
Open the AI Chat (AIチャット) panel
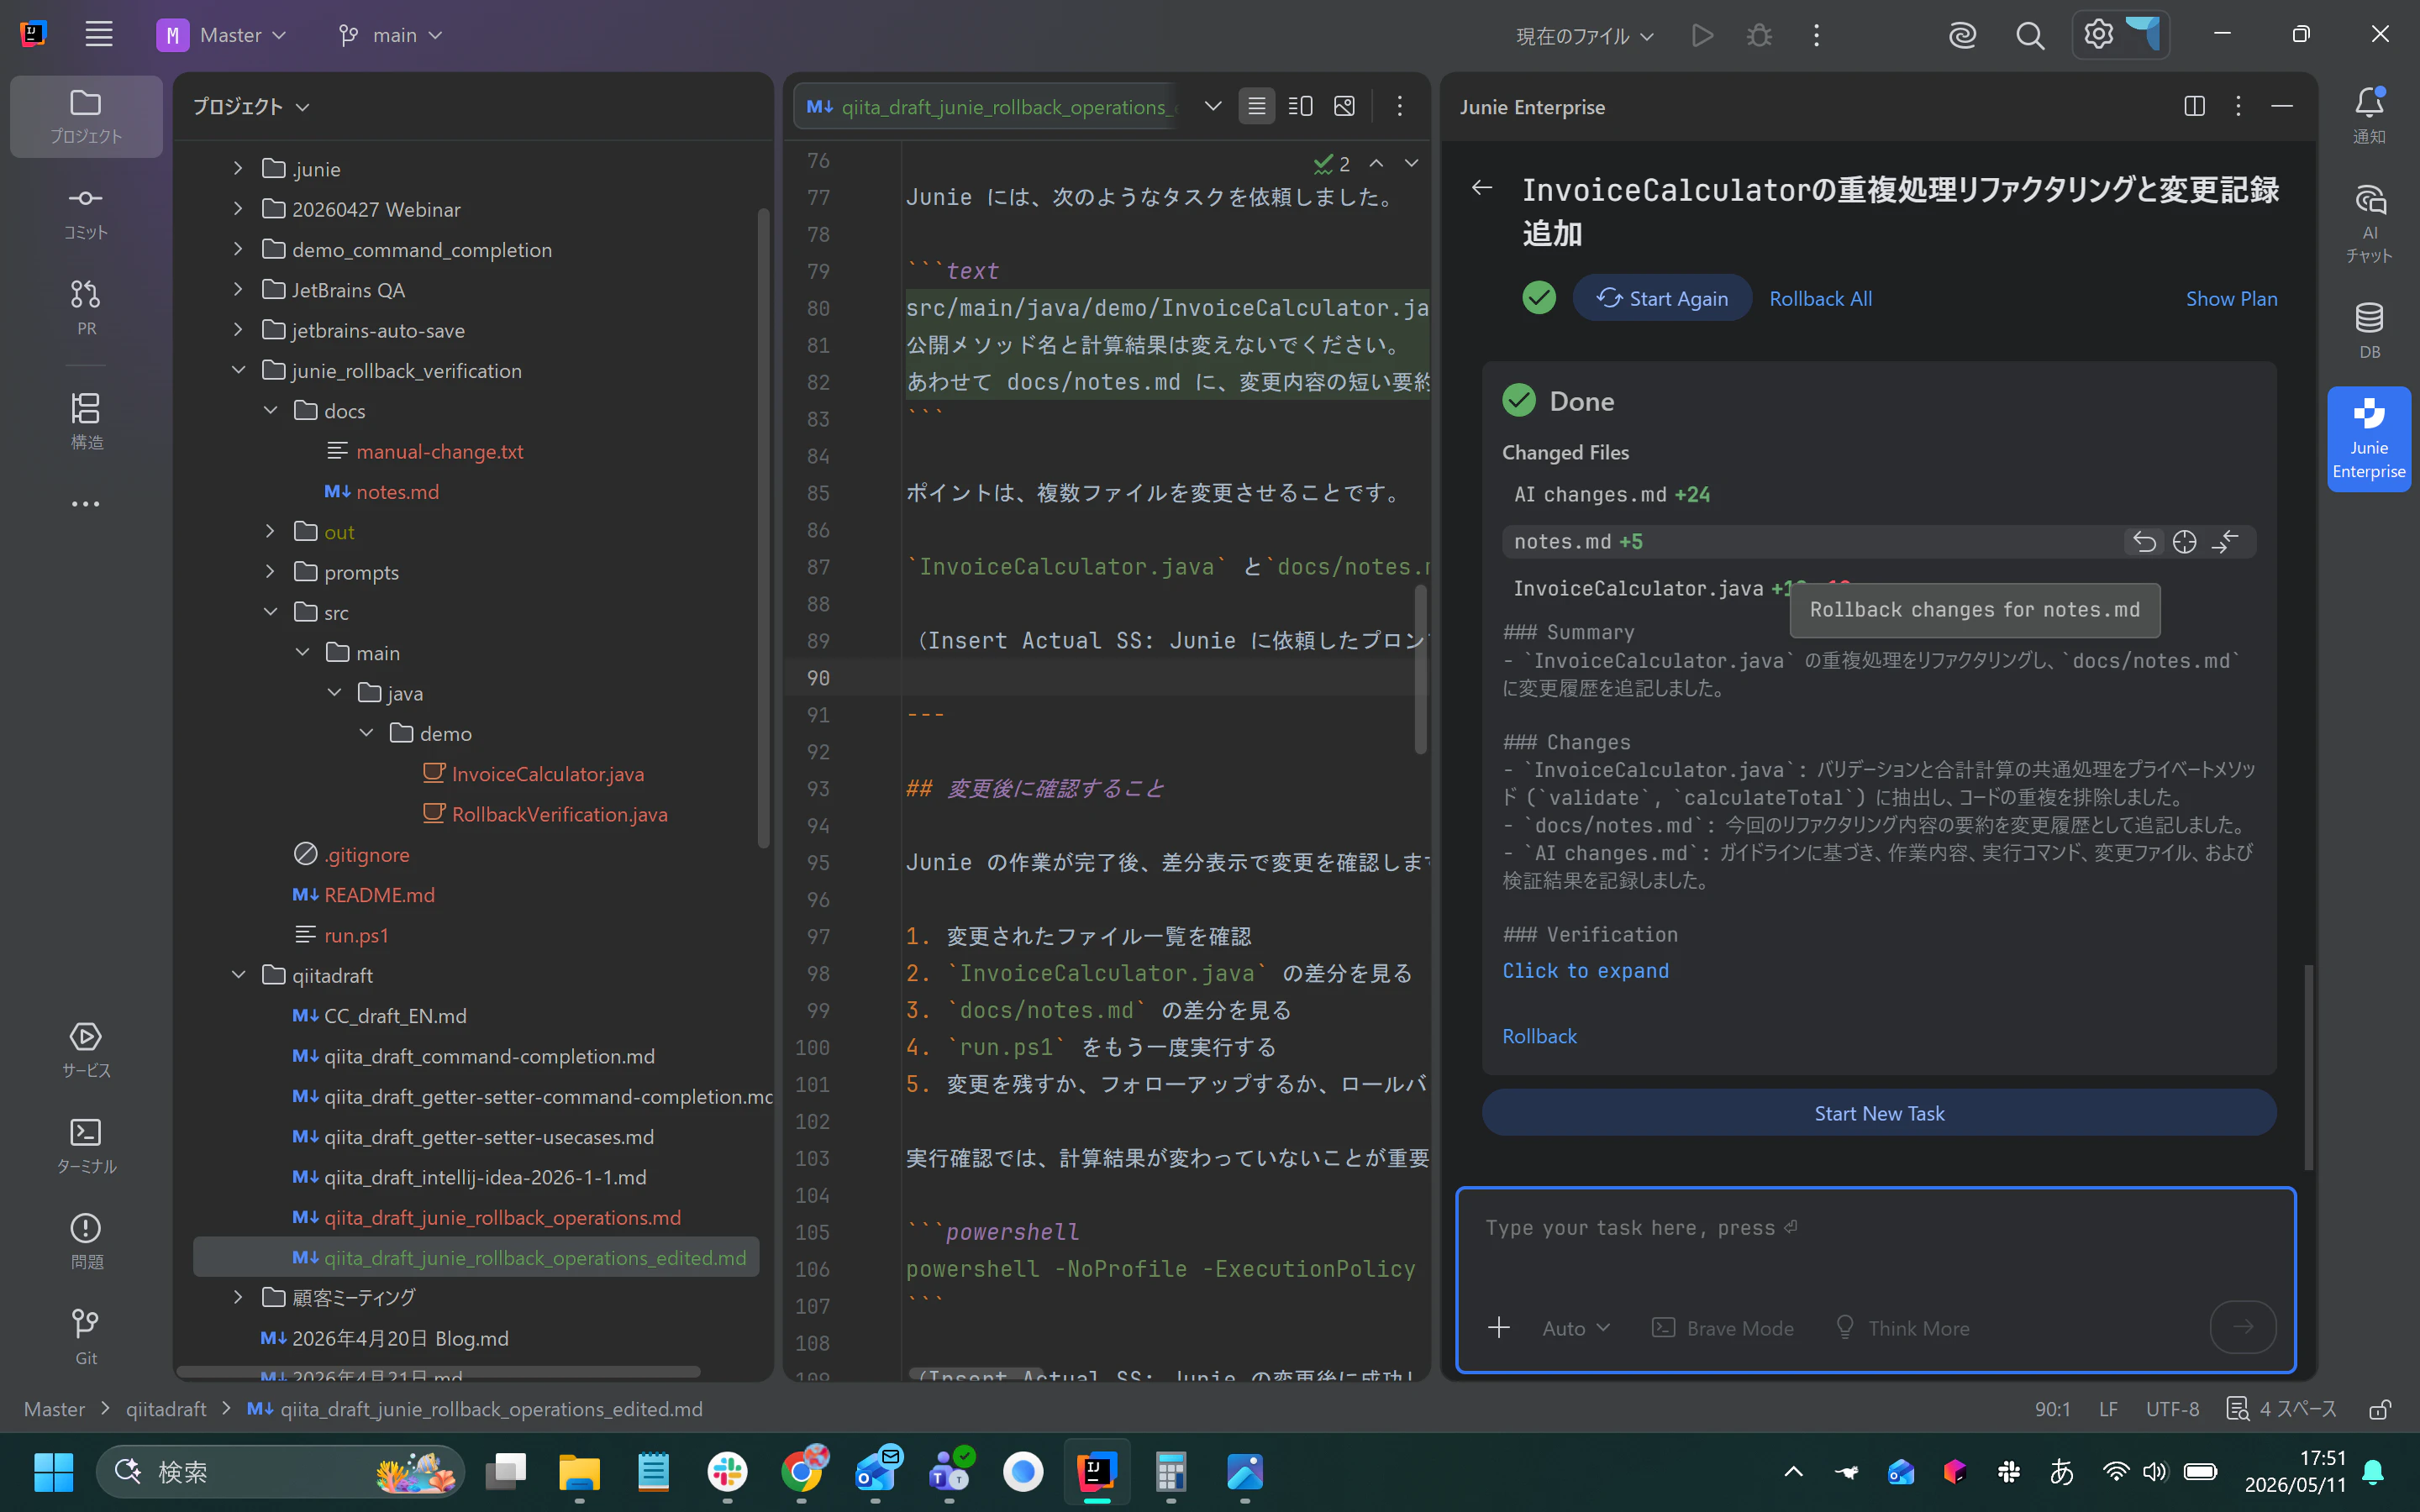tap(2369, 224)
